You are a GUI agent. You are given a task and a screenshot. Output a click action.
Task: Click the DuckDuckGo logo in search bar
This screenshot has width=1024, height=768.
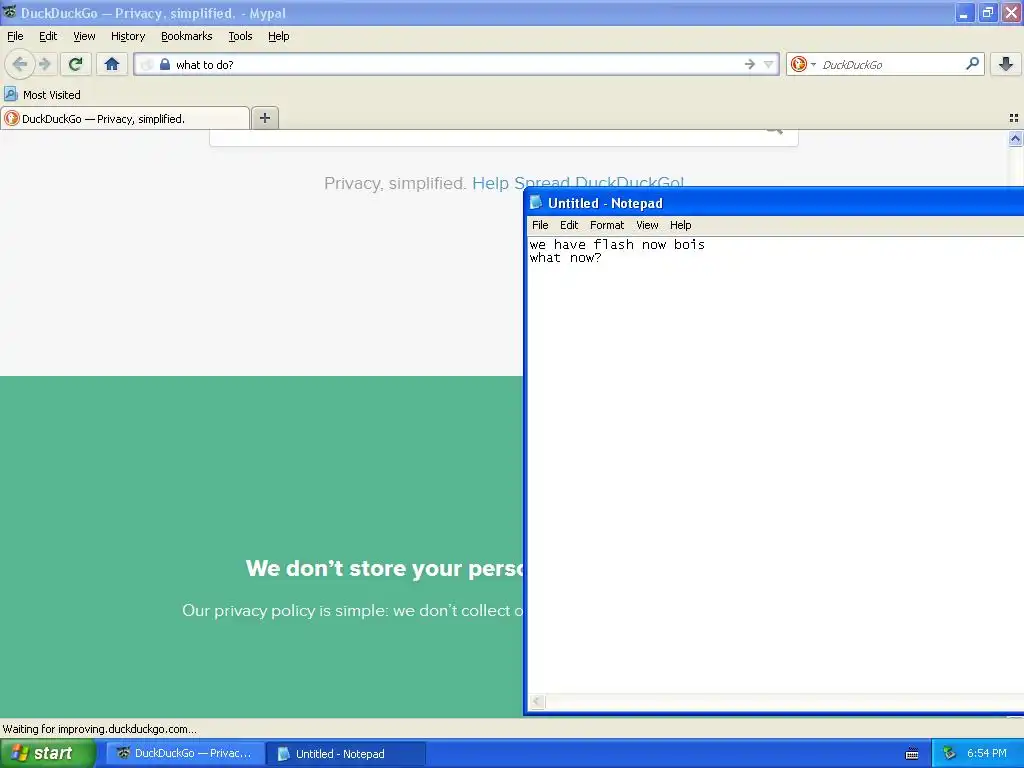798,64
